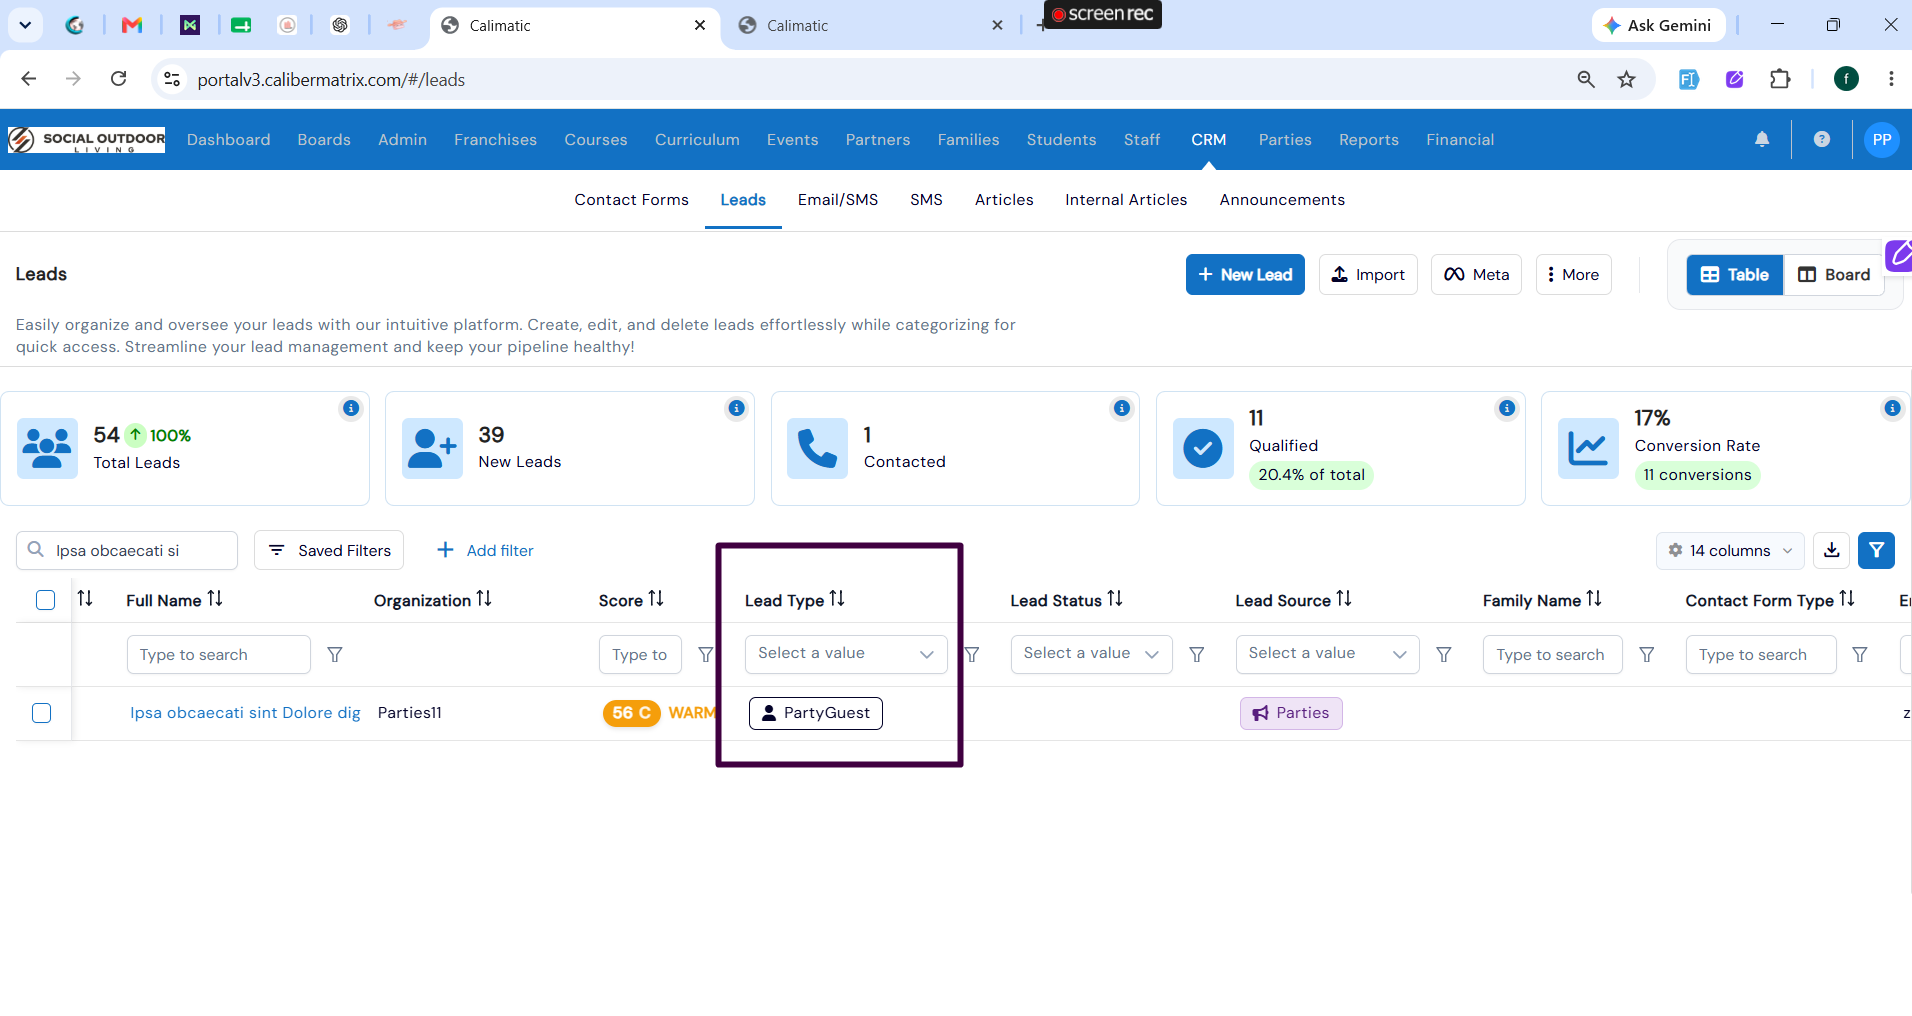Click the 56 C score badge
The height and width of the screenshot is (1016, 1912).
coord(632,713)
